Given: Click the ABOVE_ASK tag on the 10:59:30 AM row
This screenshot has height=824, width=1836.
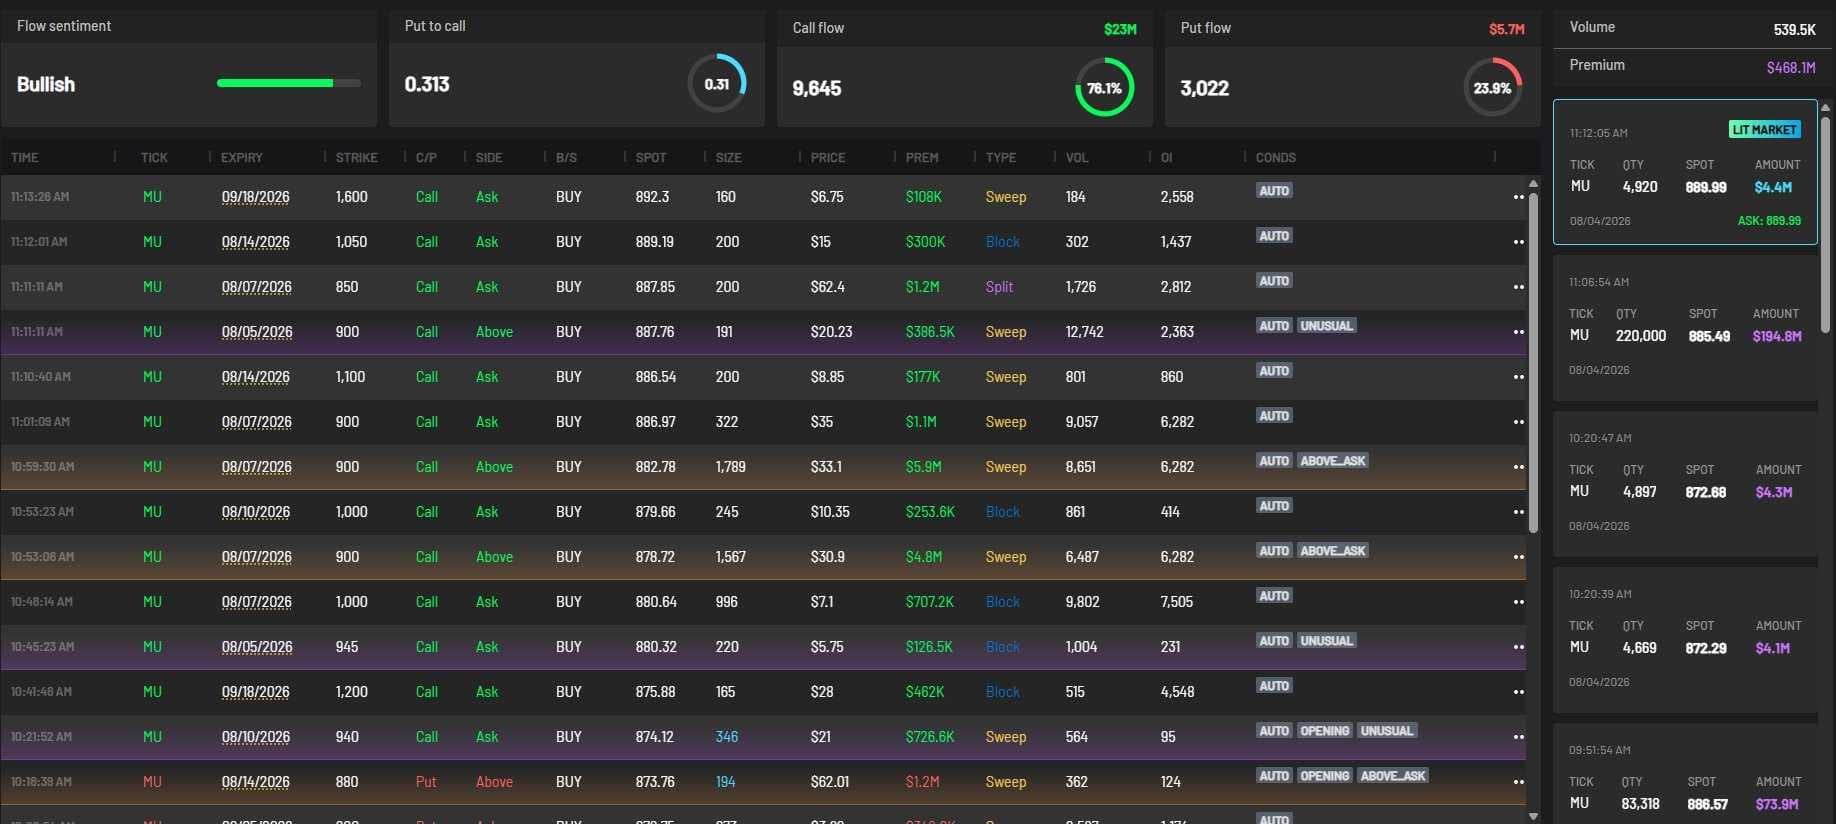Looking at the screenshot, I should point(1333,461).
